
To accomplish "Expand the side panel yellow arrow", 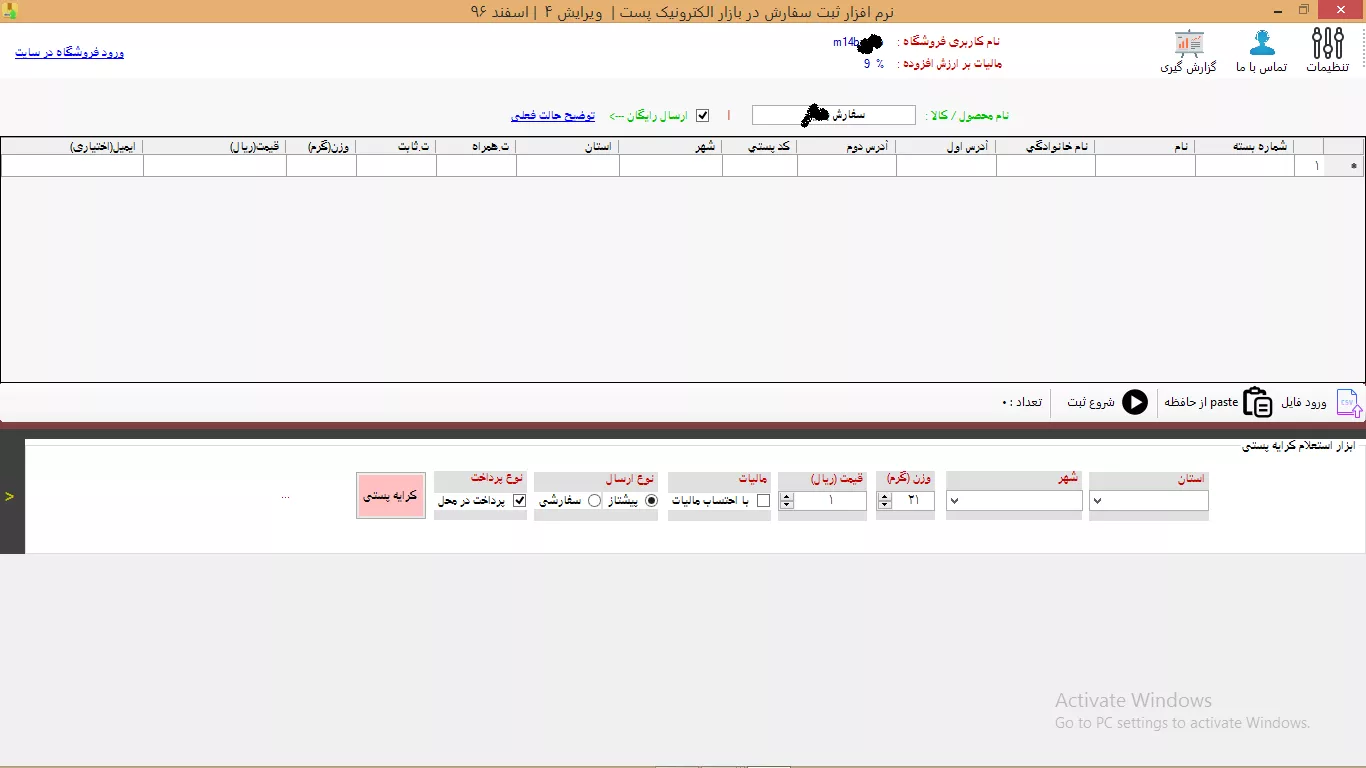I will click(10, 496).
